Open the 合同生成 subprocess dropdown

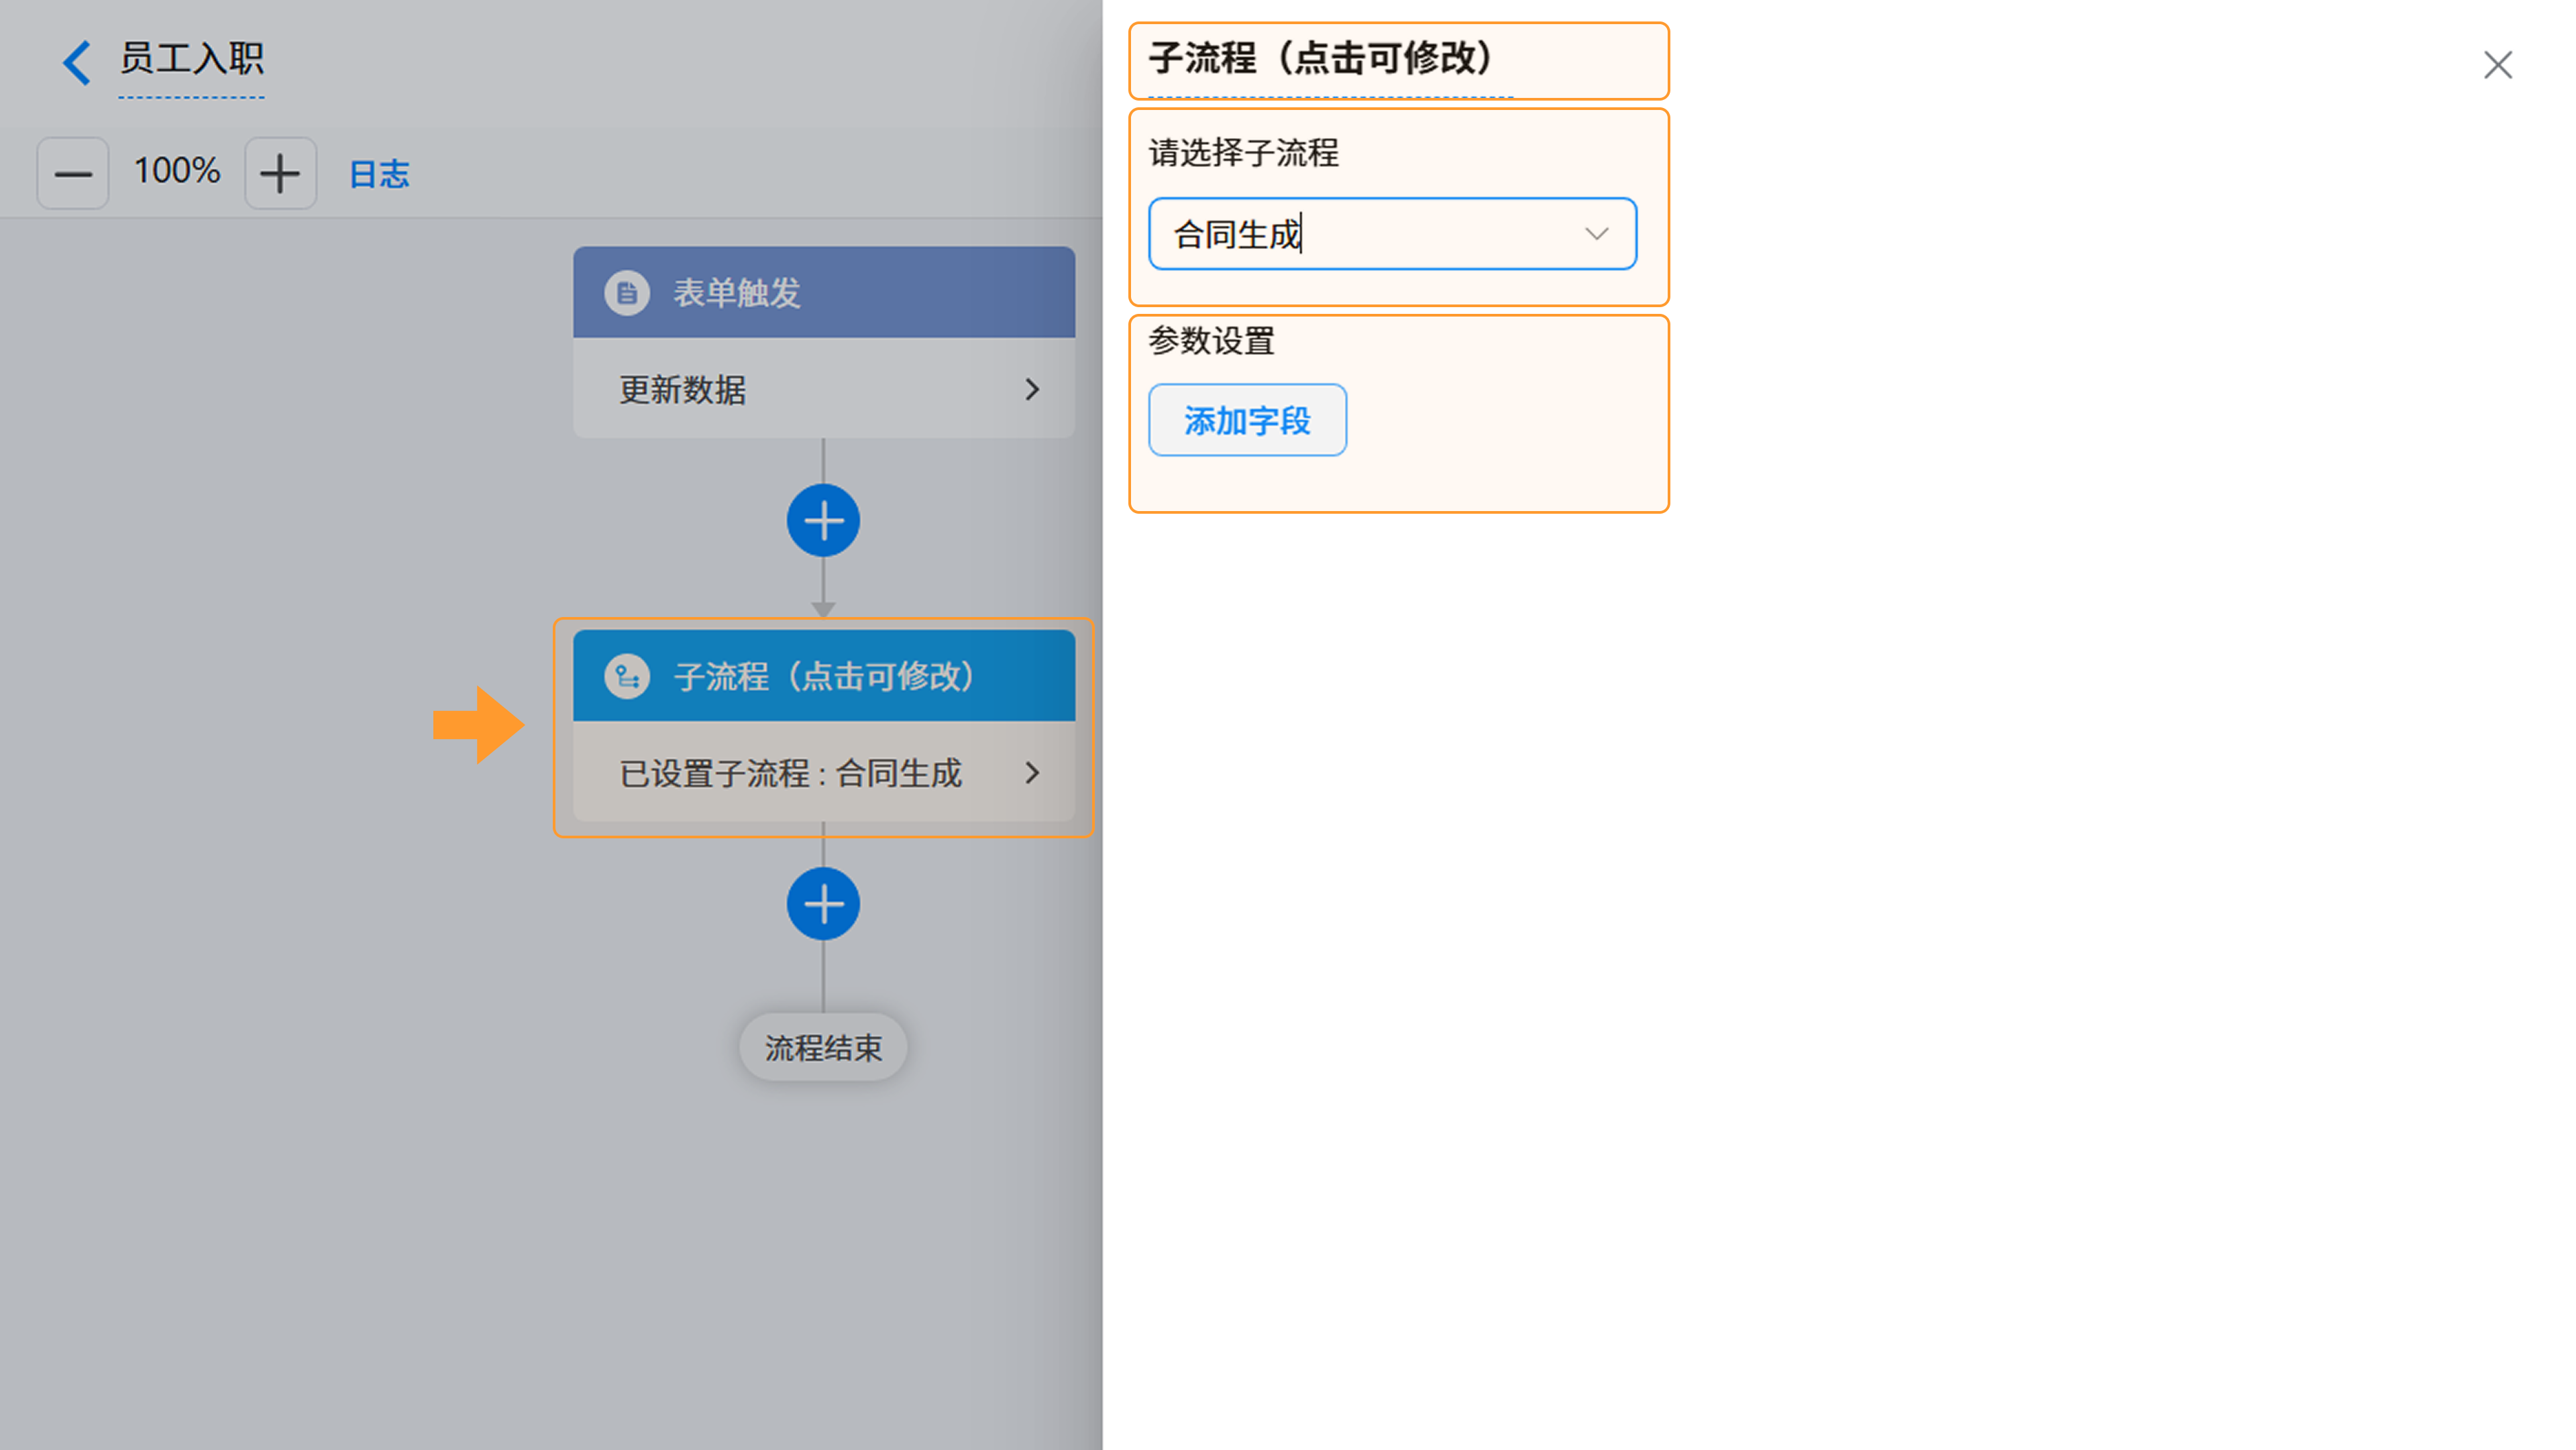click(1392, 233)
